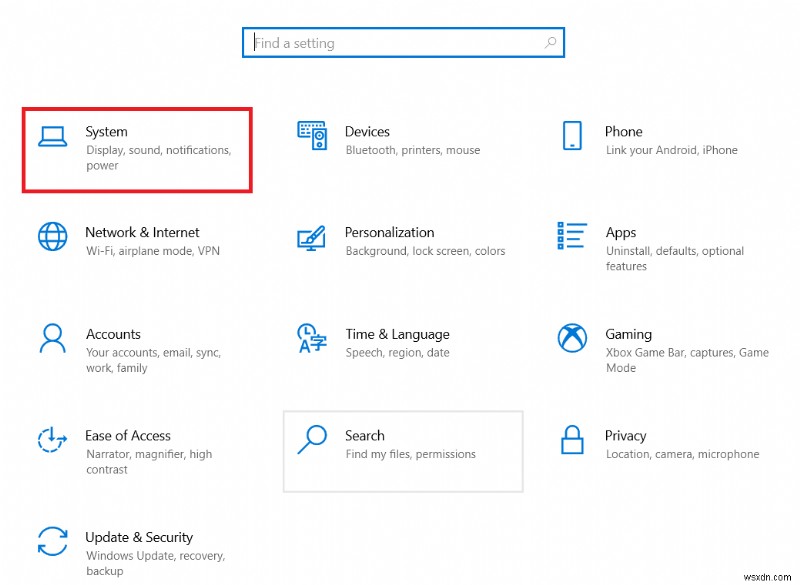Click the Find a setting field
The width and height of the screenshot is (800, 585).
[395, 43]
